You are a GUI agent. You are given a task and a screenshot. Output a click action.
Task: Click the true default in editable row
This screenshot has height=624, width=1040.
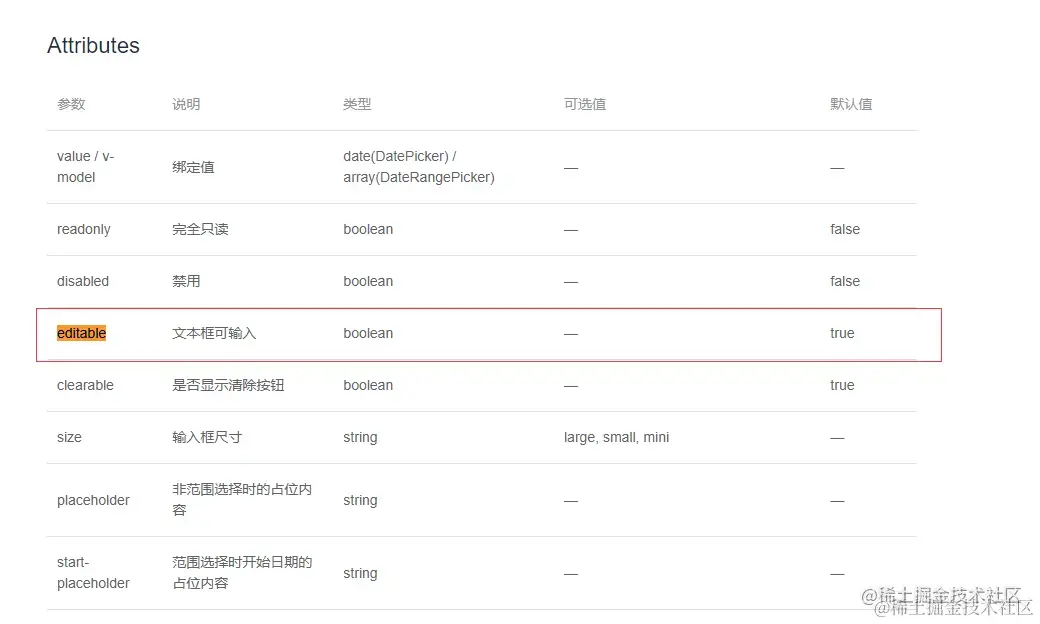pos(842,333)
